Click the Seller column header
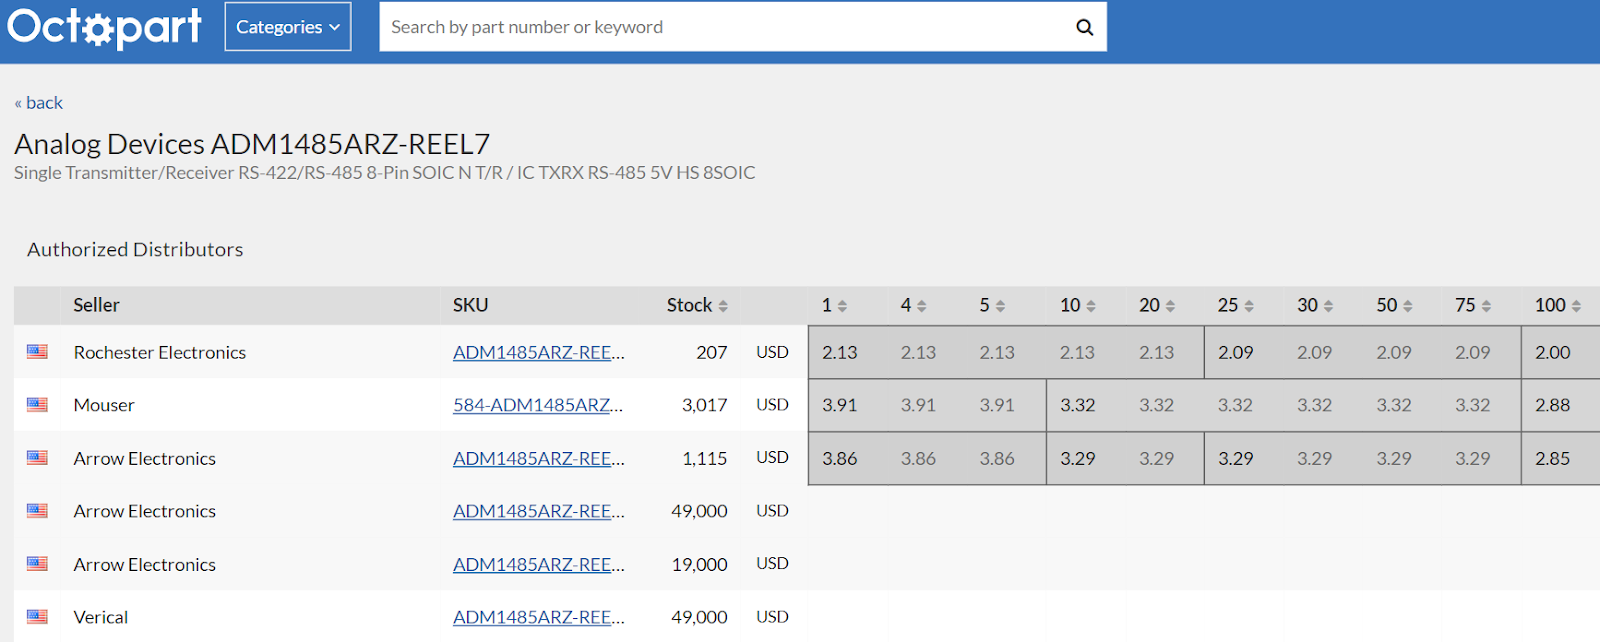This screenshot has height=642, width=1600. click(96, 305)
